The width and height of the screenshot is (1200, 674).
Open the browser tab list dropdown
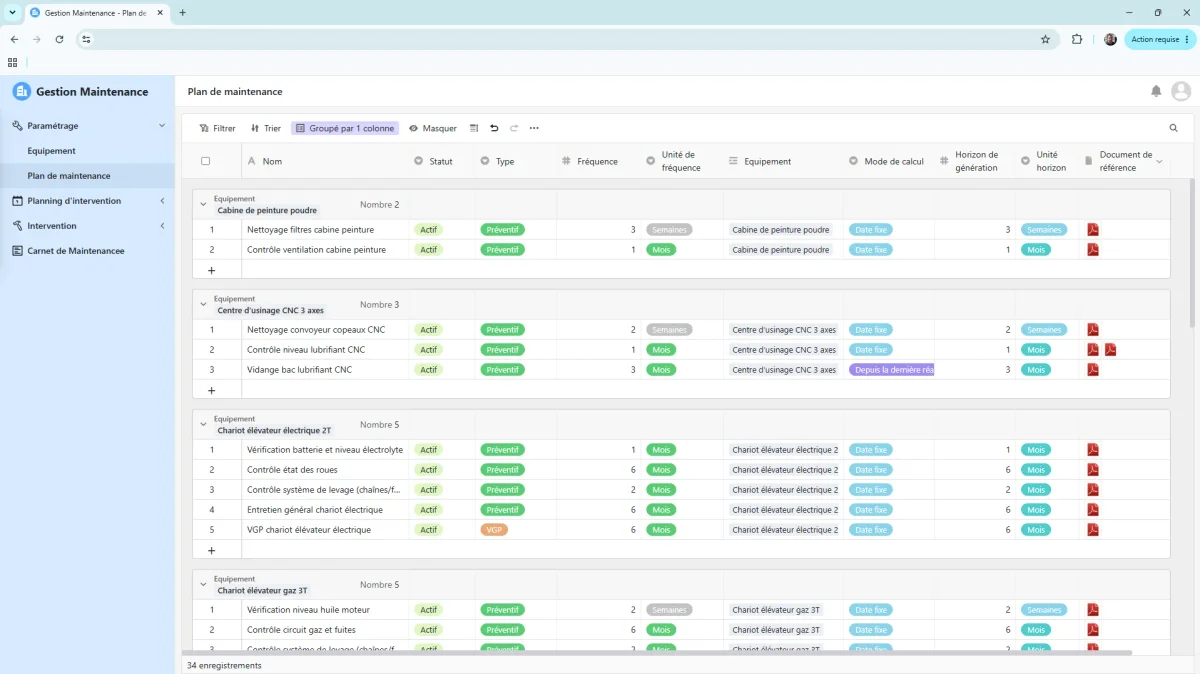tap(12, 12)
